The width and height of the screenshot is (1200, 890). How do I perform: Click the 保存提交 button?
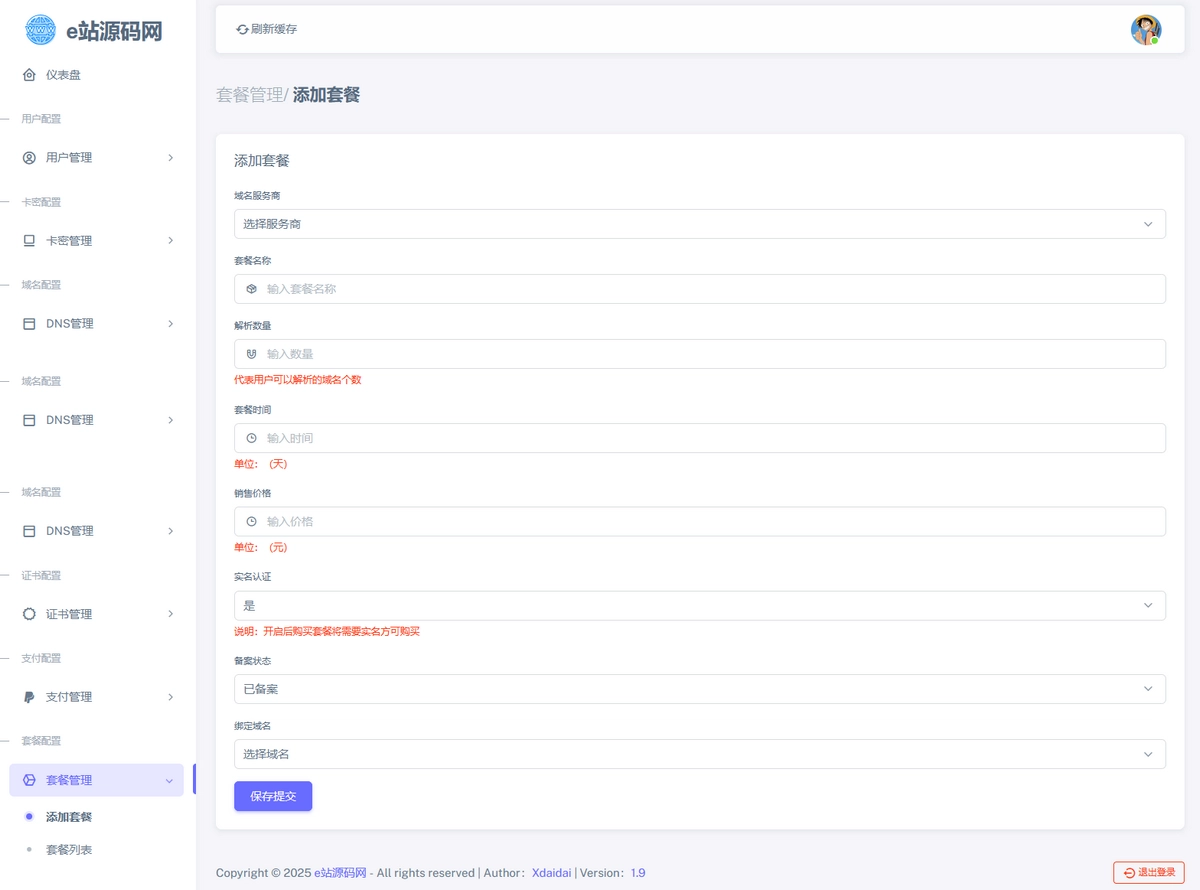point(273,796)
